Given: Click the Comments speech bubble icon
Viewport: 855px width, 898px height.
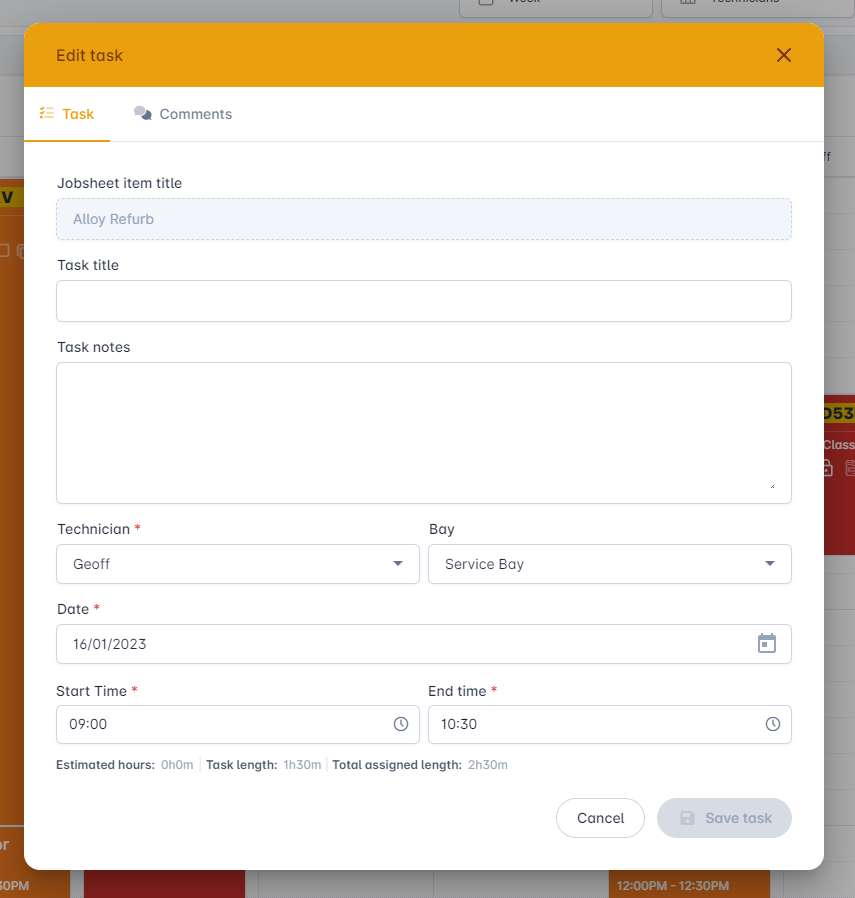Looking at the screenshot, I should point(143,113).
